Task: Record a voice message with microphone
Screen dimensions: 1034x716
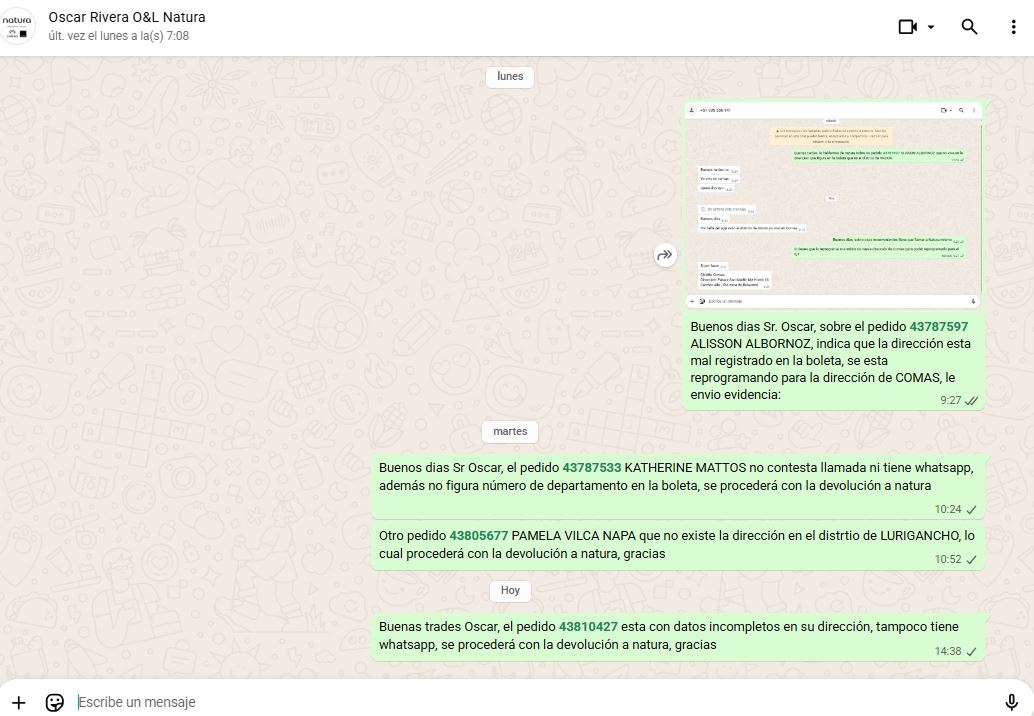Action: point(1011,702)
